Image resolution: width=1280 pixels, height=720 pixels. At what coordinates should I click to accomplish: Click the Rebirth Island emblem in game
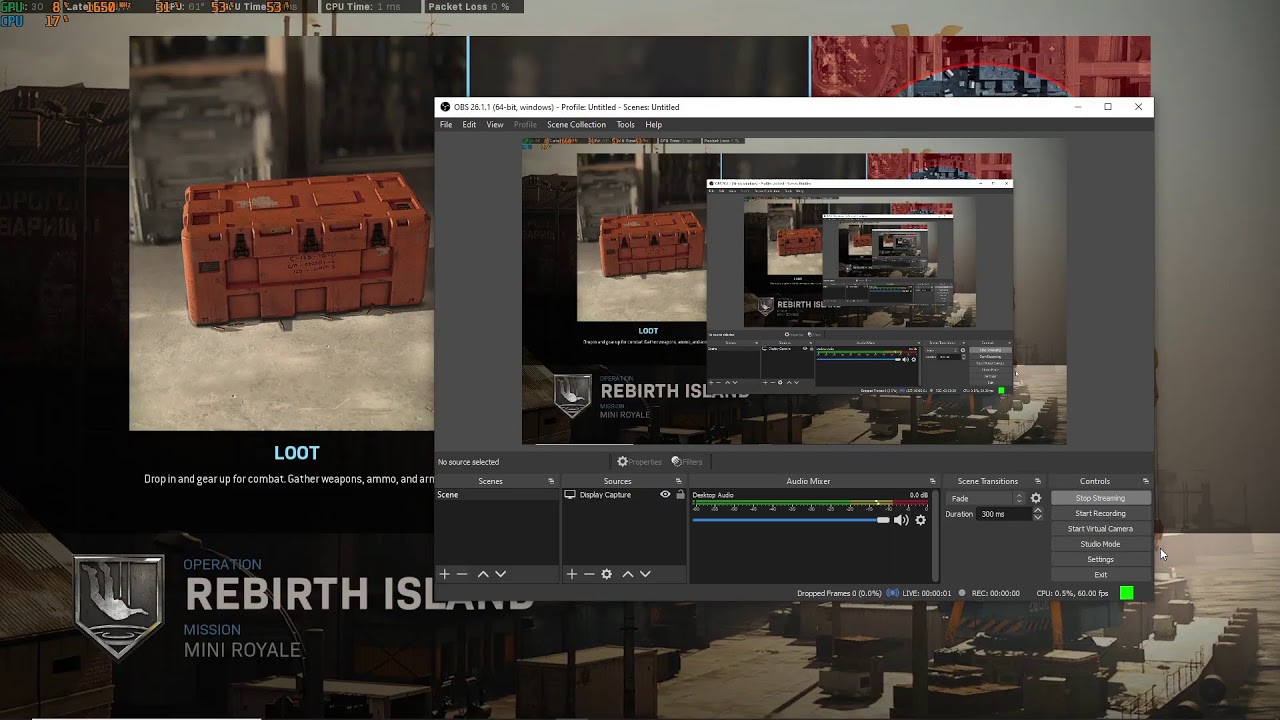tap(120, 607)
